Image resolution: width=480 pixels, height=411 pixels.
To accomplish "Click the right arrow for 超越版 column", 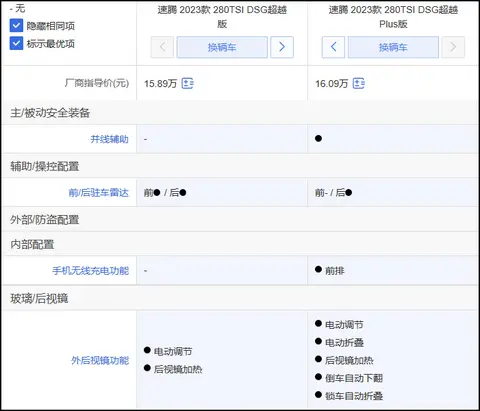I will pos(282,47).
